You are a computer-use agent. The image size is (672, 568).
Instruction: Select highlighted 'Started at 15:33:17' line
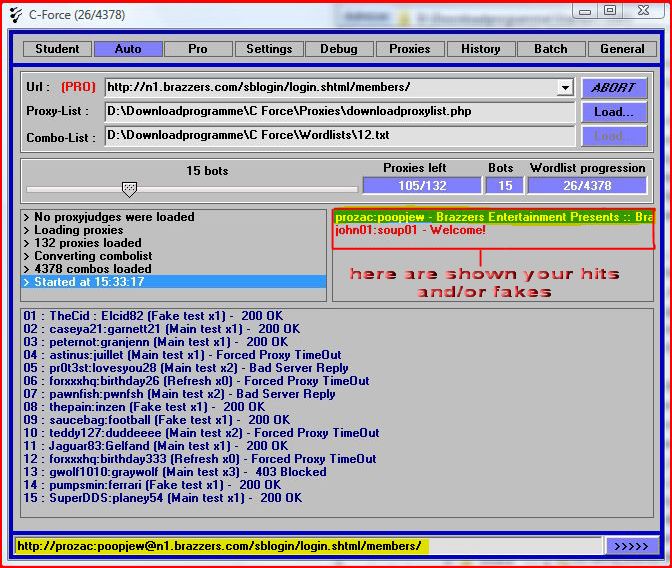(x=174, y=282)
